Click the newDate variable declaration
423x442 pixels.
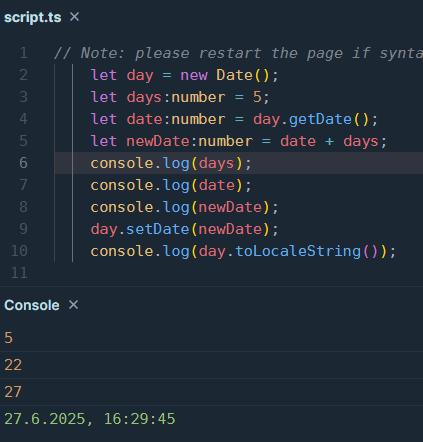click(x=158, y=141)
